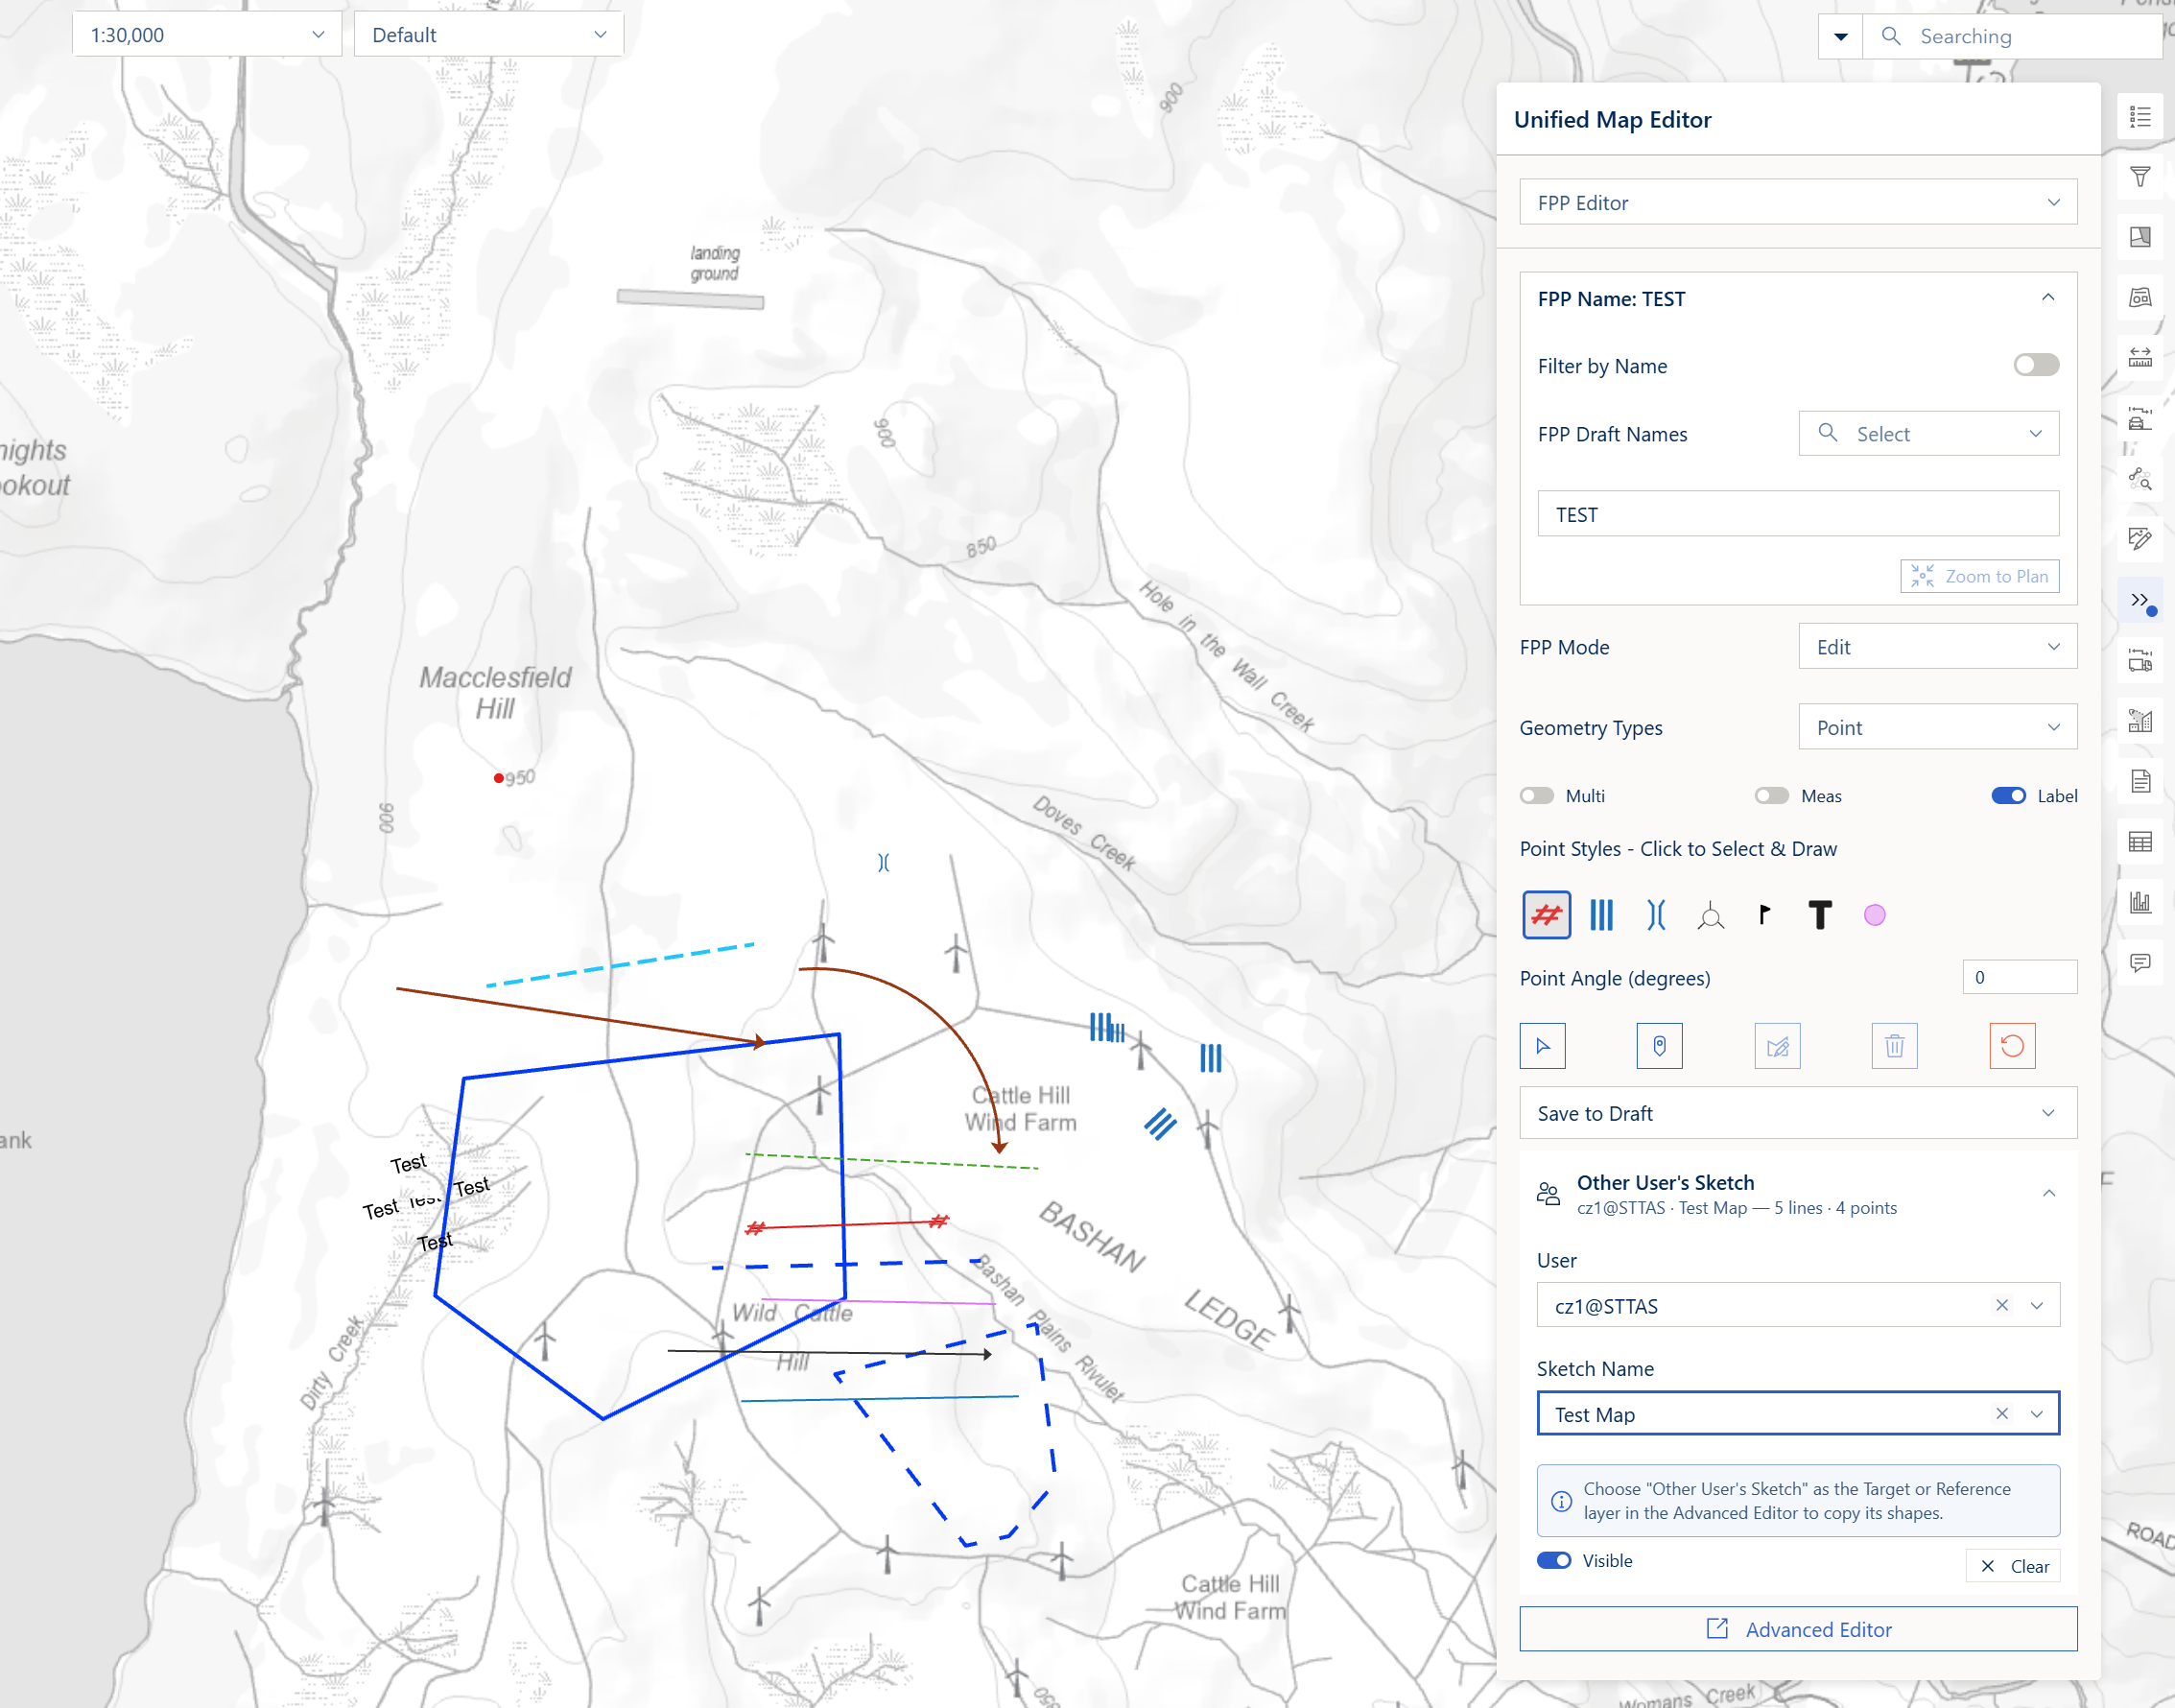The image size is (2175, 1708).
Task: Select the pink circle point style
Action: click(x=1874, y=915)
